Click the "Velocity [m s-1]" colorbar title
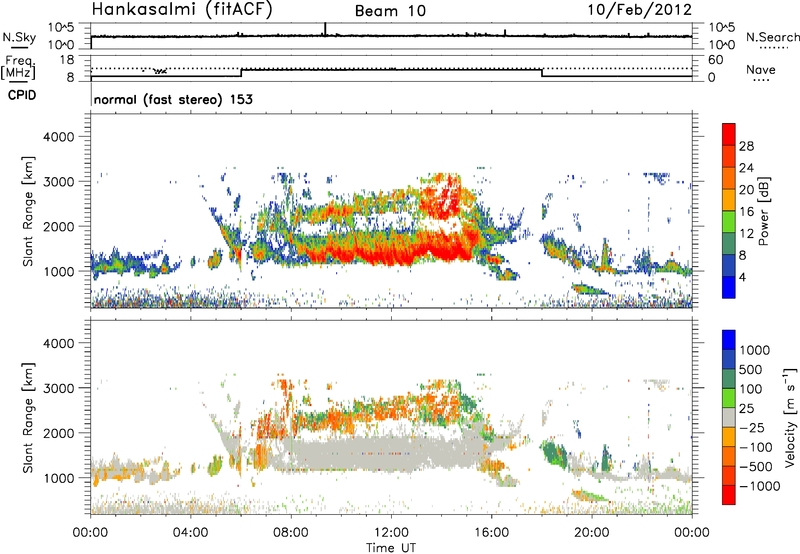 790,417
